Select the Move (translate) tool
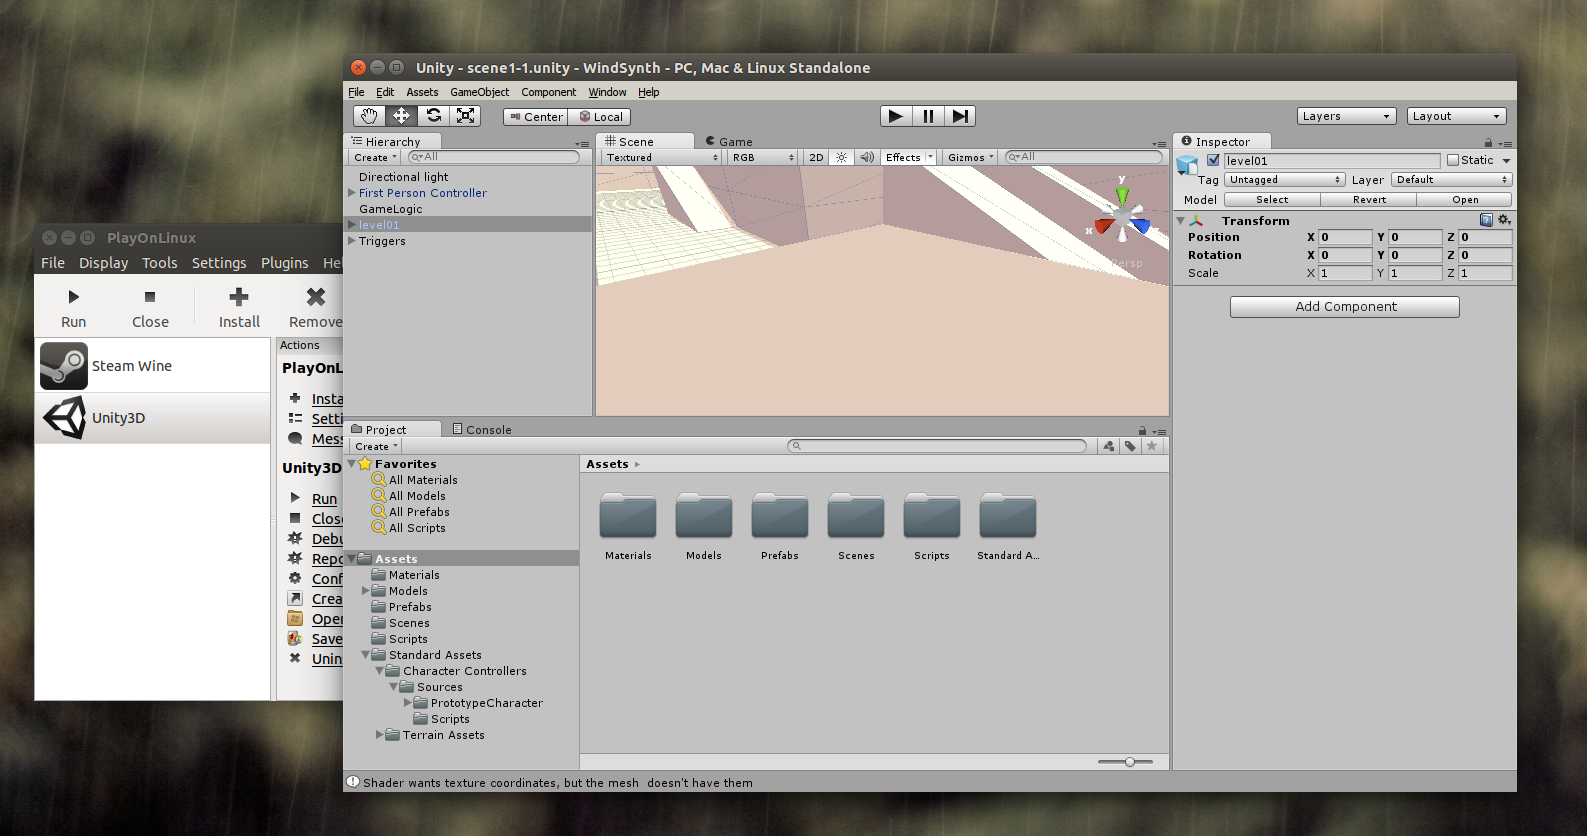1587x836 pixels. [x=401, y=116]
